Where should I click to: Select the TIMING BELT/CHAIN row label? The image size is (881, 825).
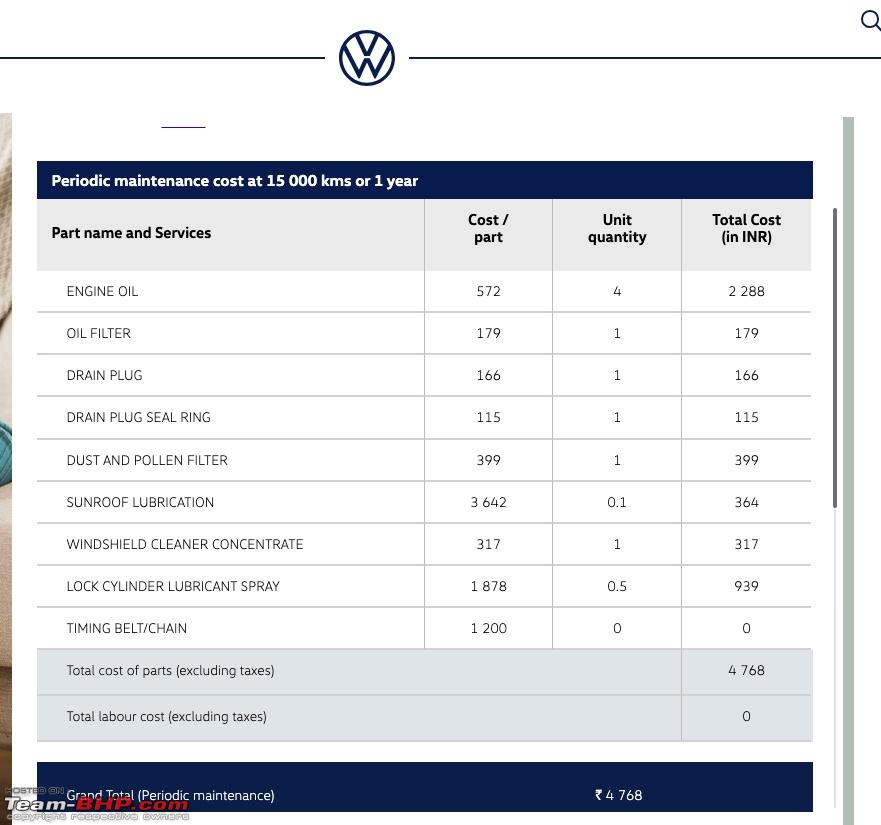[126, 628]
